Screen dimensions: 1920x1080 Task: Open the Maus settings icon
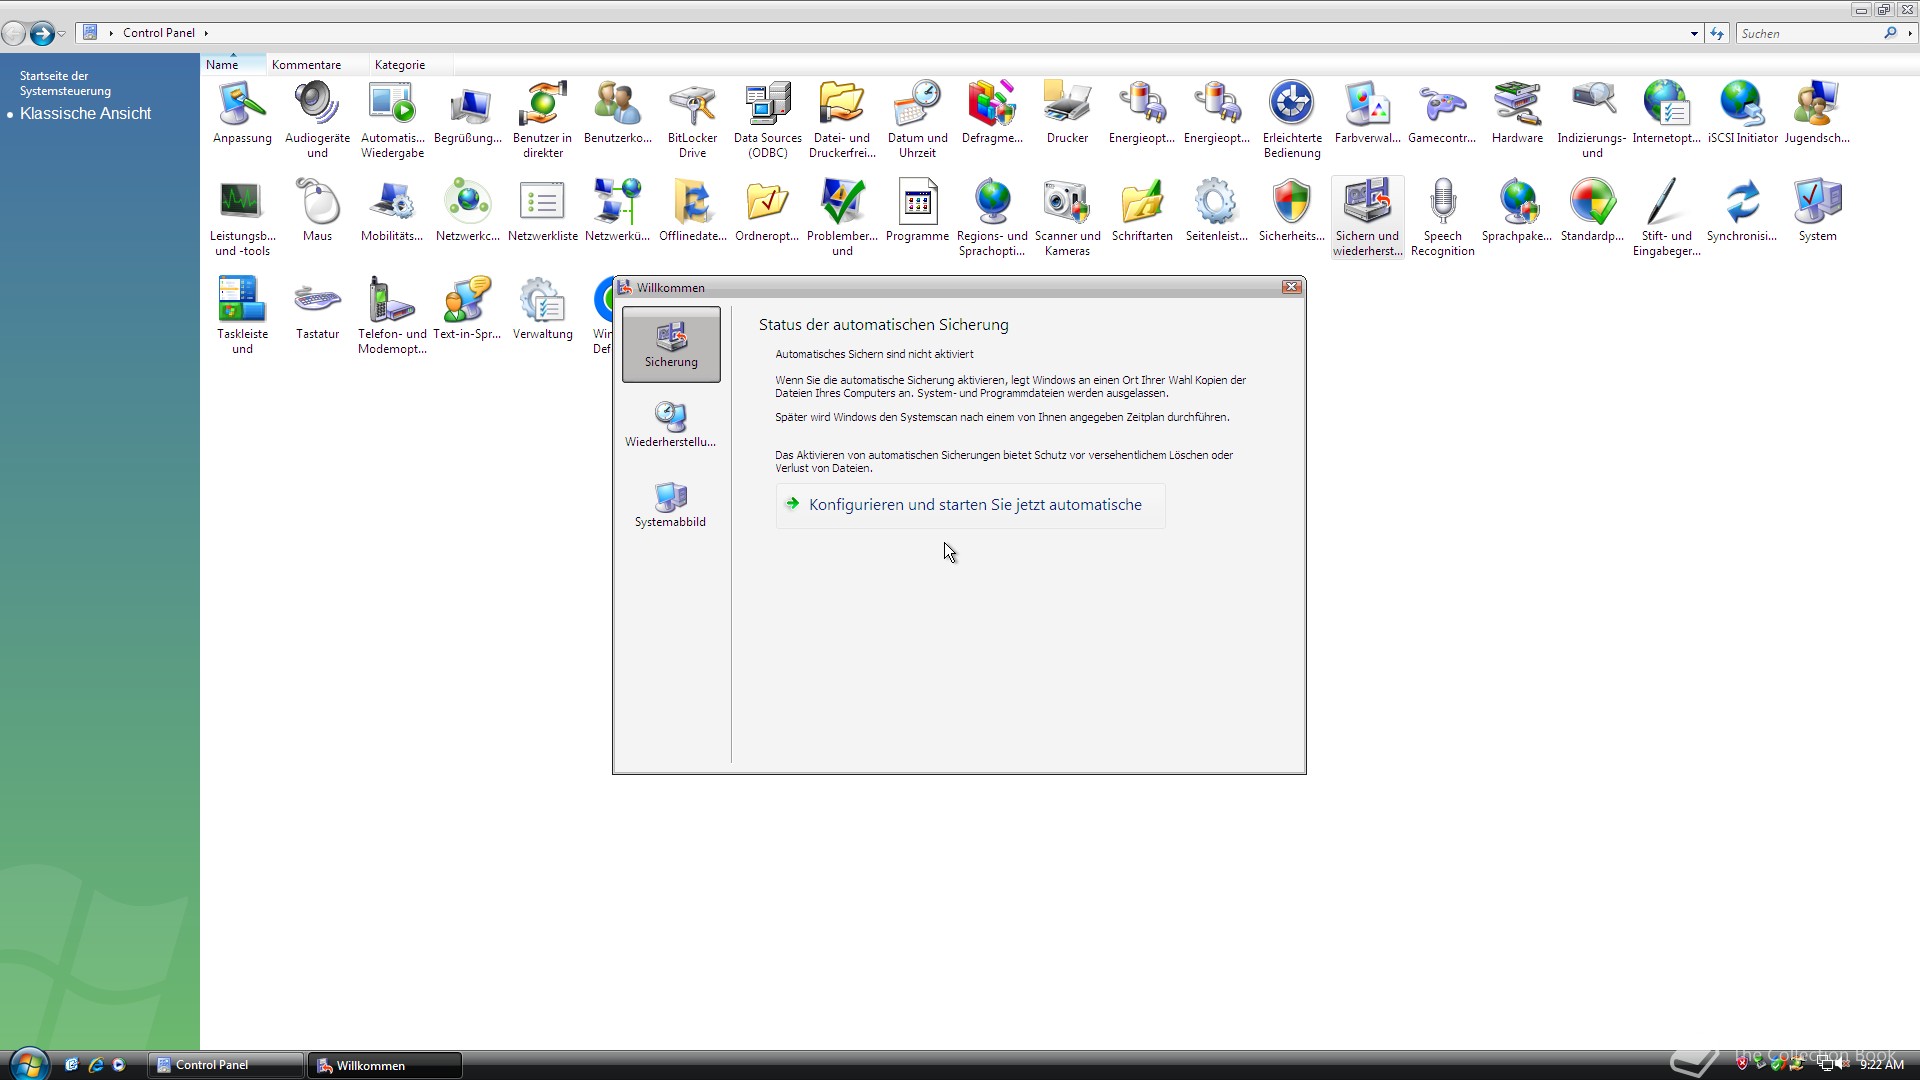coord(317,212)
